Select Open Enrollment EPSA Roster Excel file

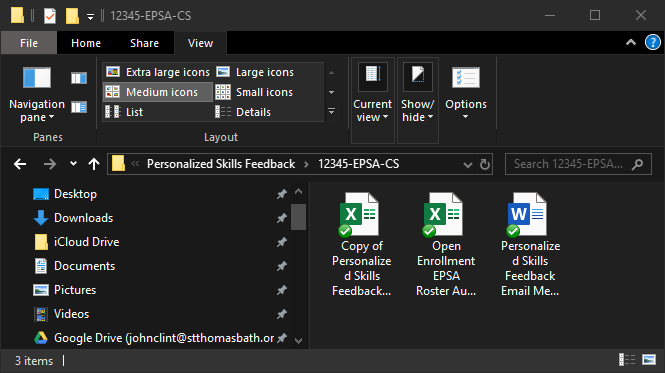coord(446,244)
